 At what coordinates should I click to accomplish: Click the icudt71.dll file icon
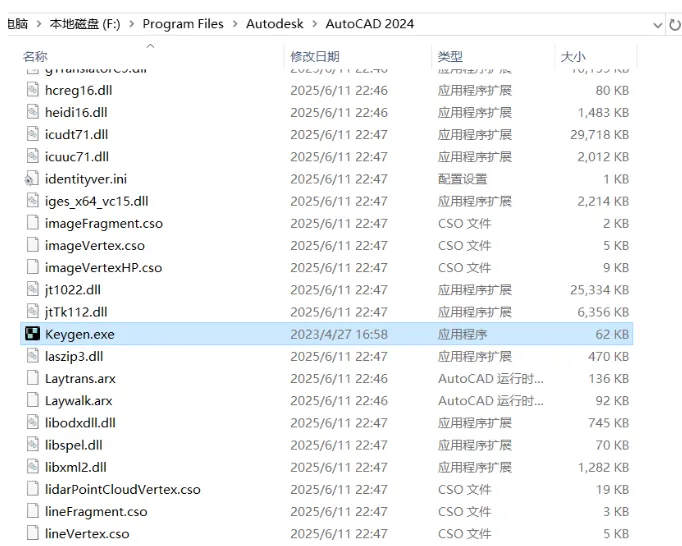33,134
